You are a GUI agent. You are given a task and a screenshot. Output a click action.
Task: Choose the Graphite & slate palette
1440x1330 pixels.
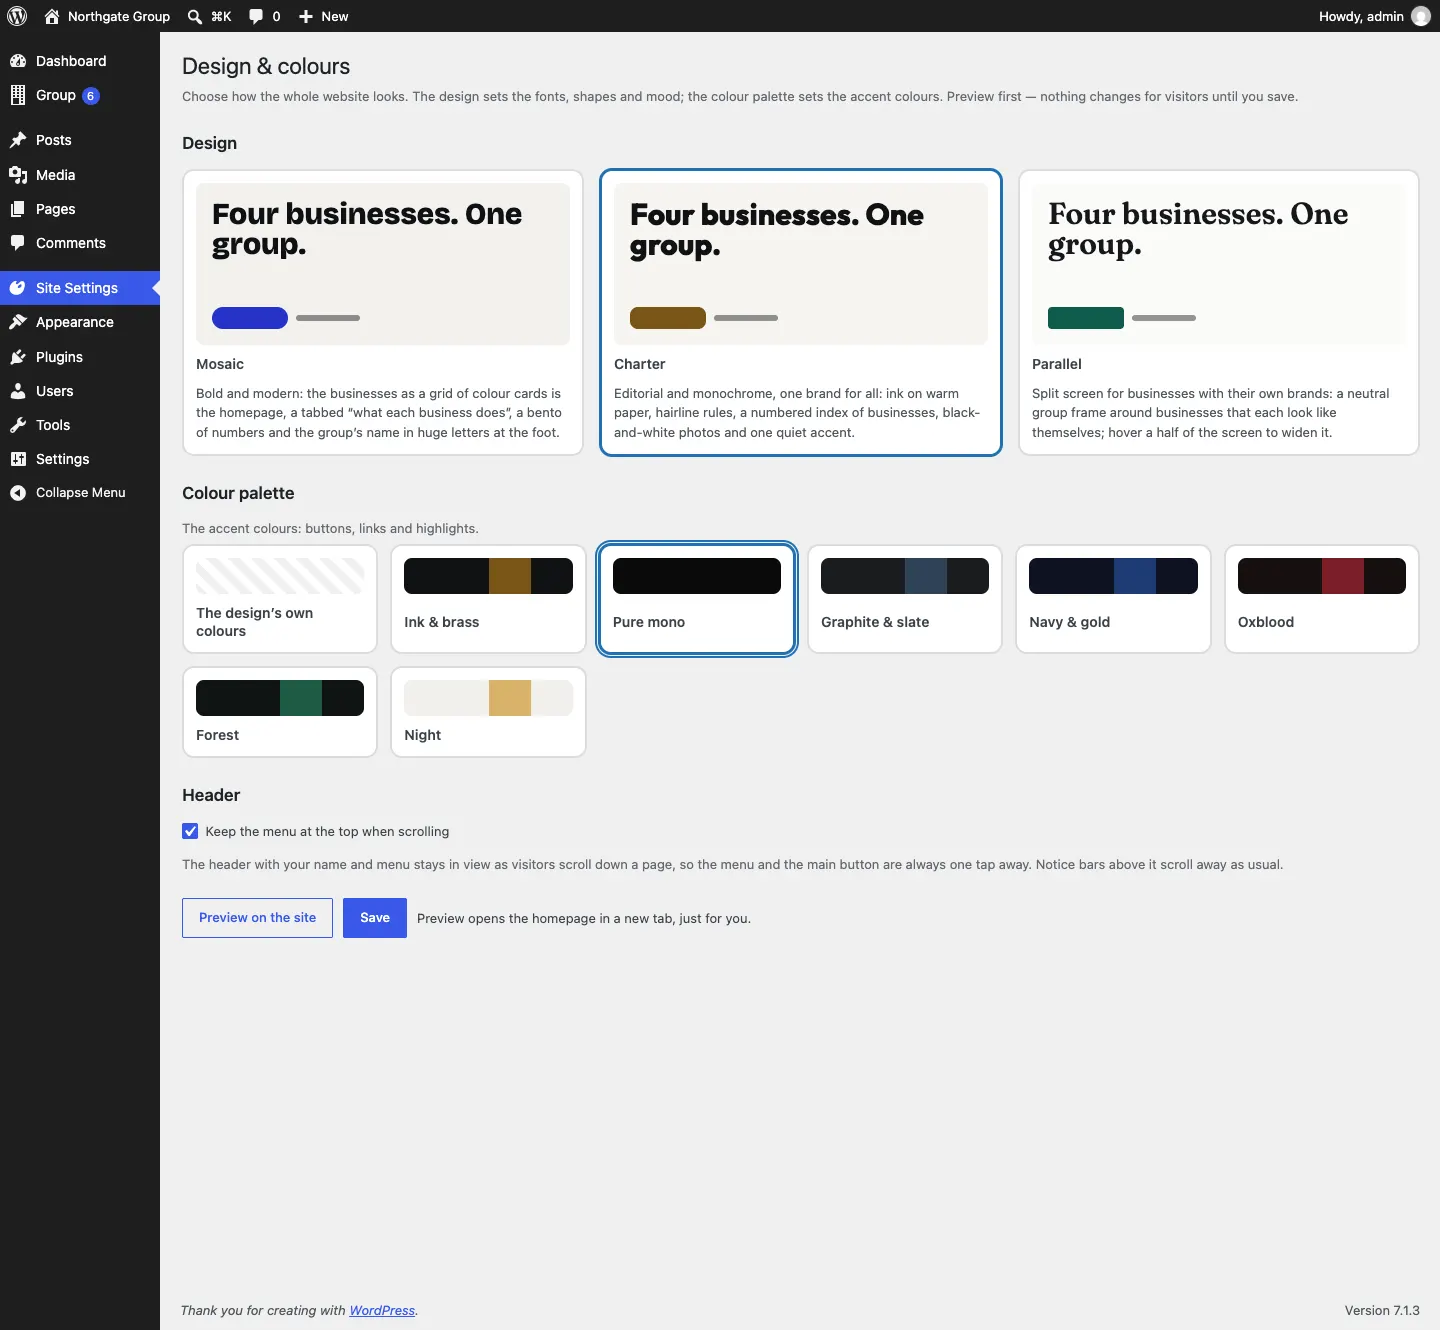pyautogui.click(x=905, y=599)
